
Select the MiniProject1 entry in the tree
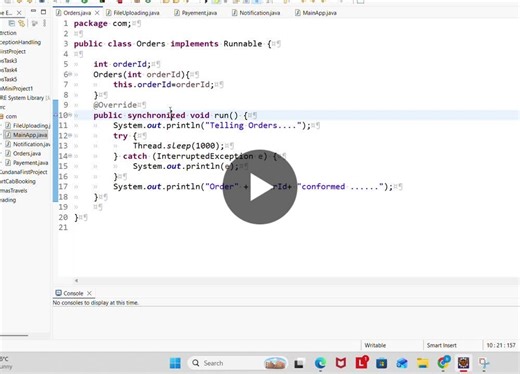coord(16,88)
